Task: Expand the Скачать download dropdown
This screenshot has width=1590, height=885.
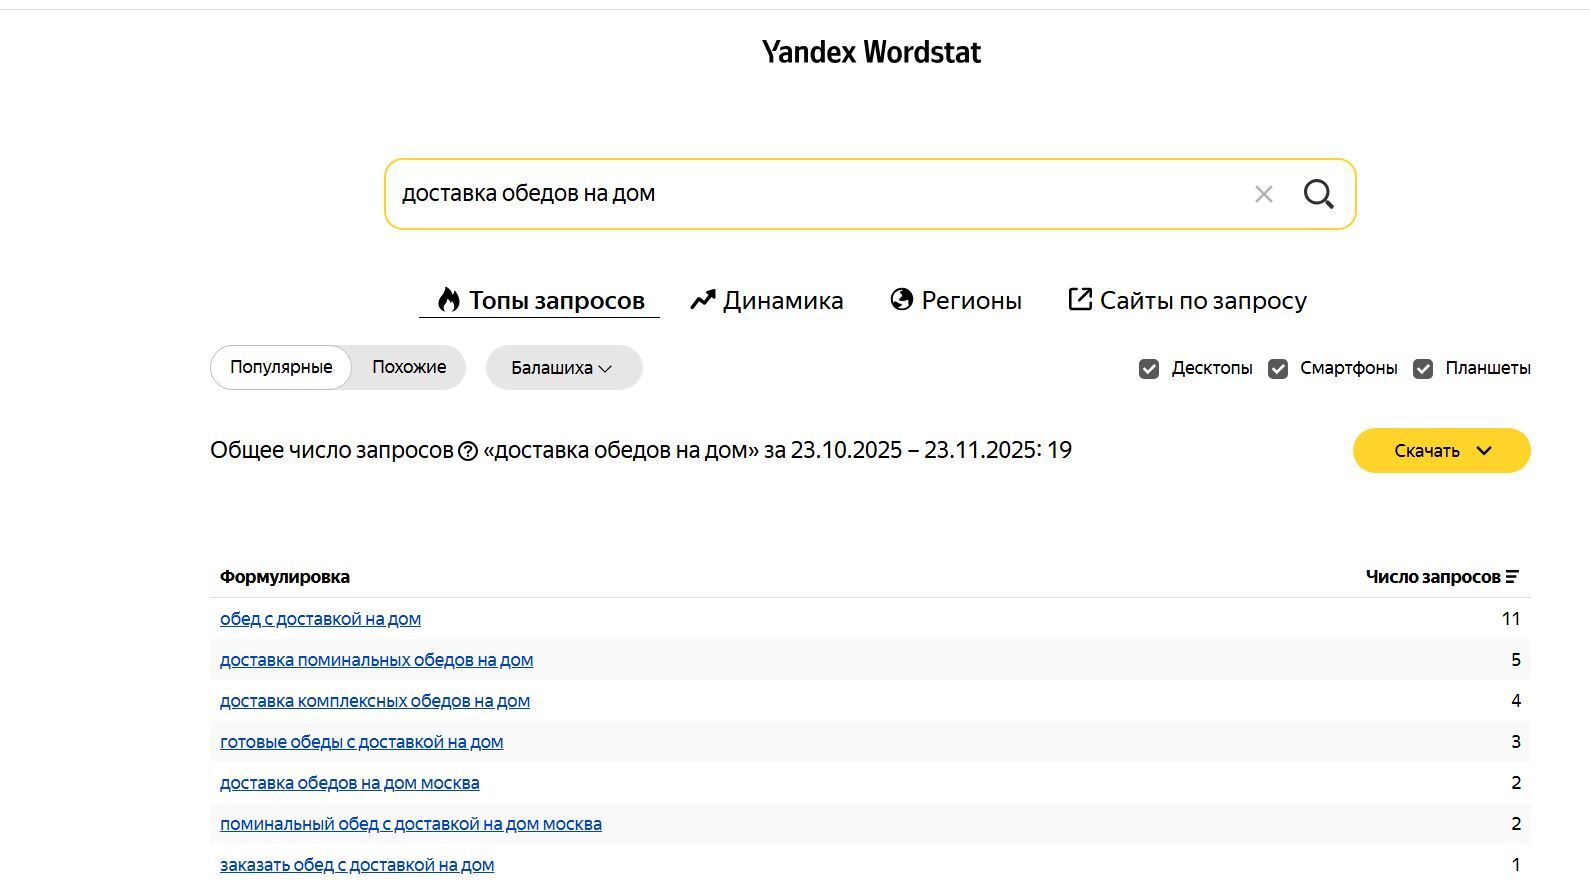Action: coord(1441,451)
